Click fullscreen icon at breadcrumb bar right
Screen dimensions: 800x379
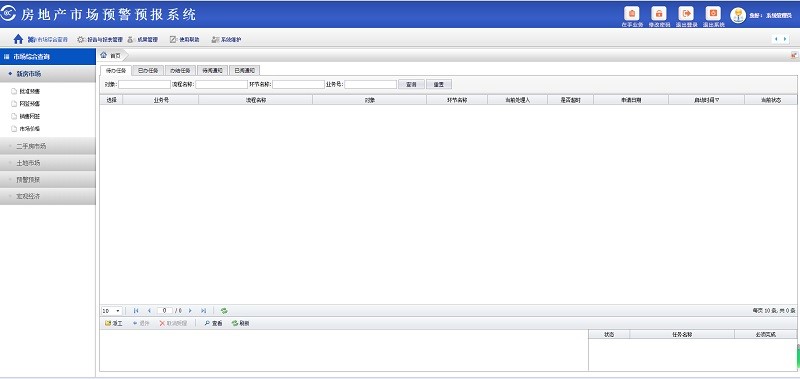pos(794,55)
